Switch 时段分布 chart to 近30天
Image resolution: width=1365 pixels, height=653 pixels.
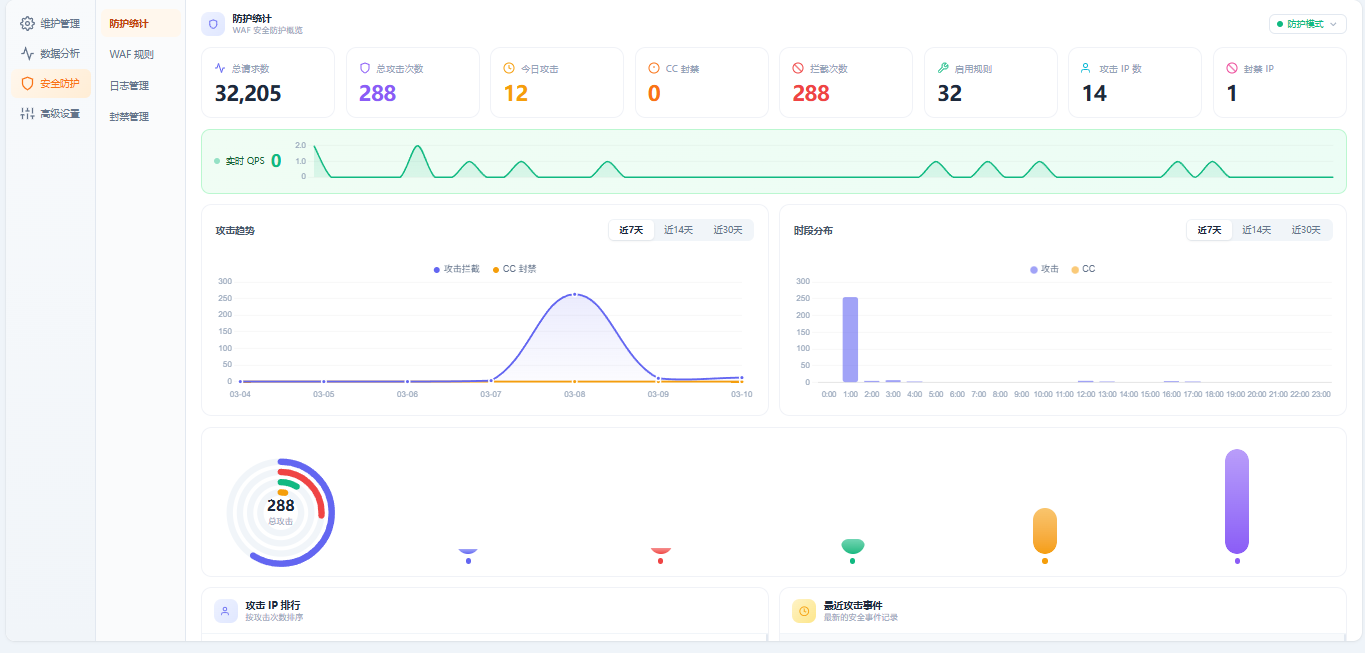coord(1305,230)
